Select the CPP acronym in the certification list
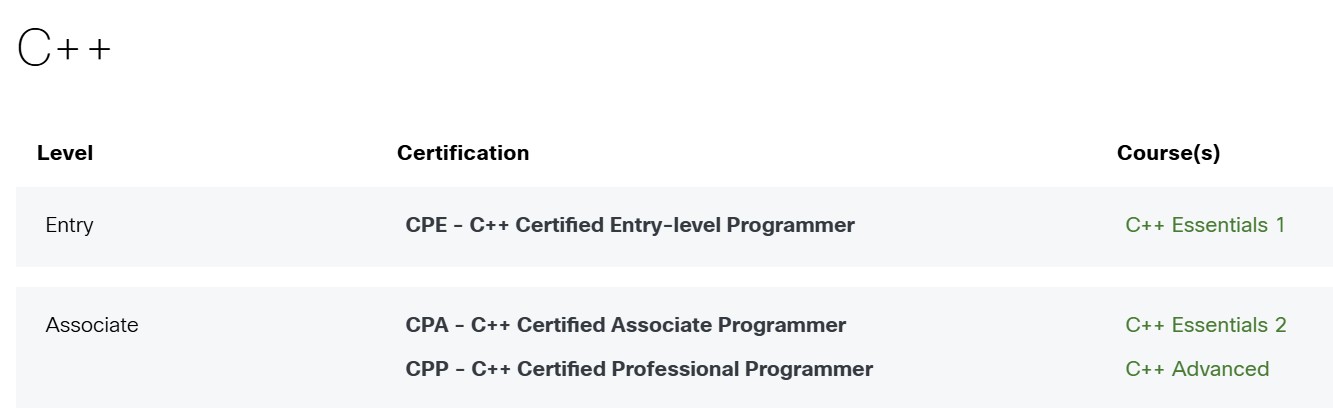The height and width of the screenshot is (408, 1333). (x=426, y=369)
